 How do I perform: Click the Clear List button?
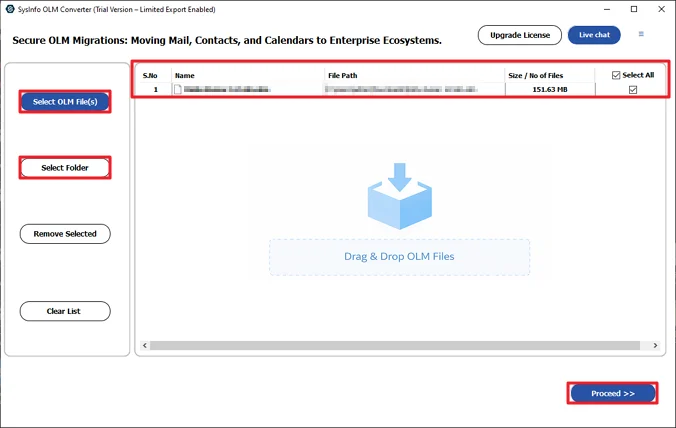[x=65, y=311]
